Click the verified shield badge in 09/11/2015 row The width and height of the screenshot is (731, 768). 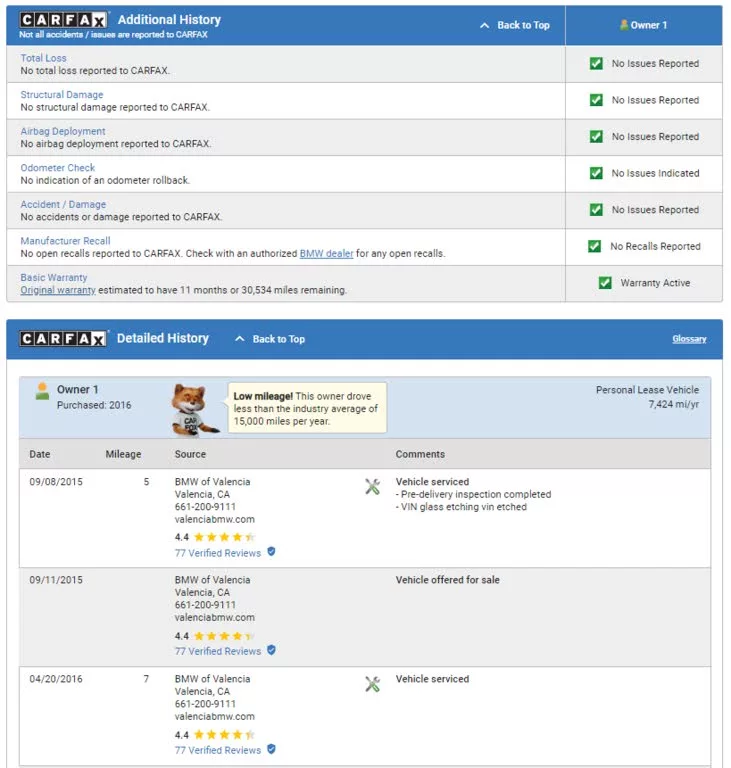point(271,650)
